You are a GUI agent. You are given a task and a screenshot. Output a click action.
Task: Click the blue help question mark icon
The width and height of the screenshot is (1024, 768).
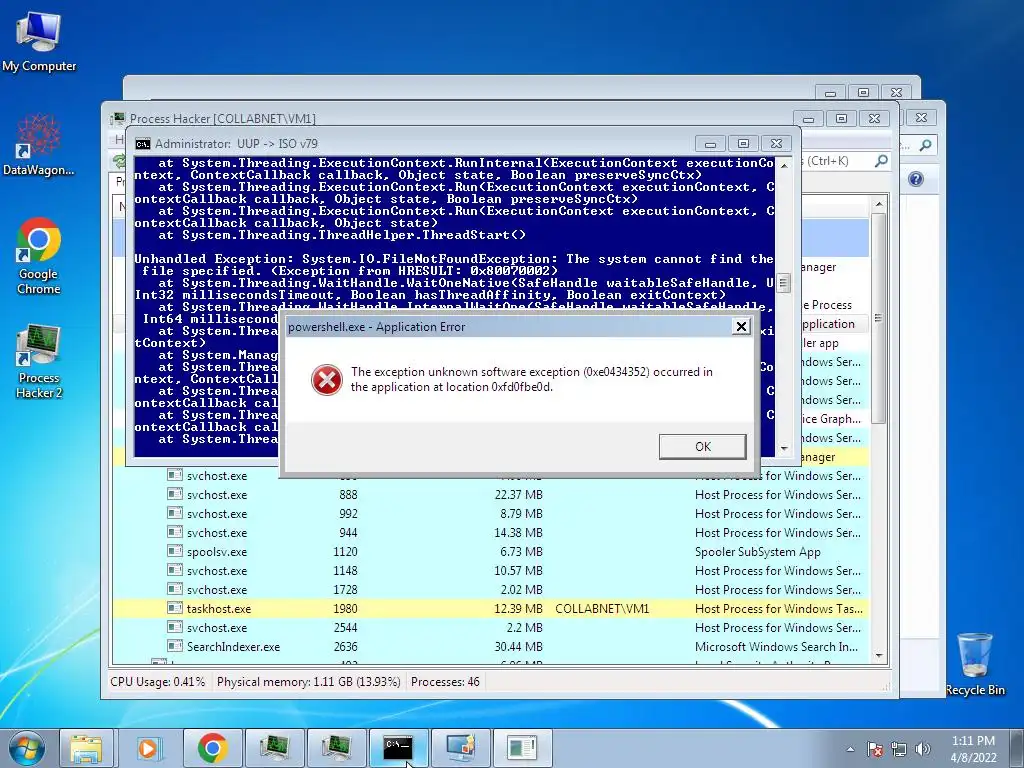click(916, 179)
